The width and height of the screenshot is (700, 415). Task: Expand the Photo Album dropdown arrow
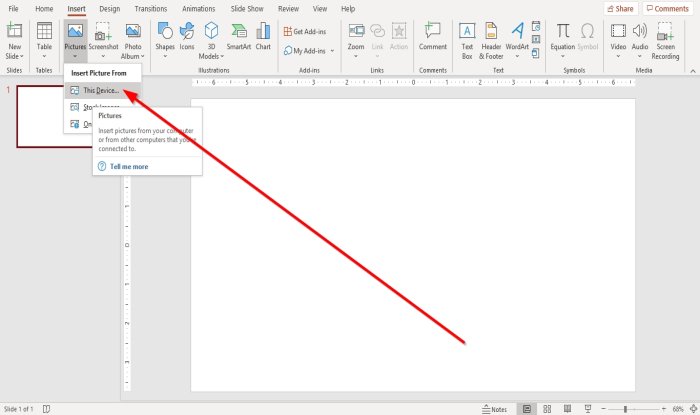142,56
